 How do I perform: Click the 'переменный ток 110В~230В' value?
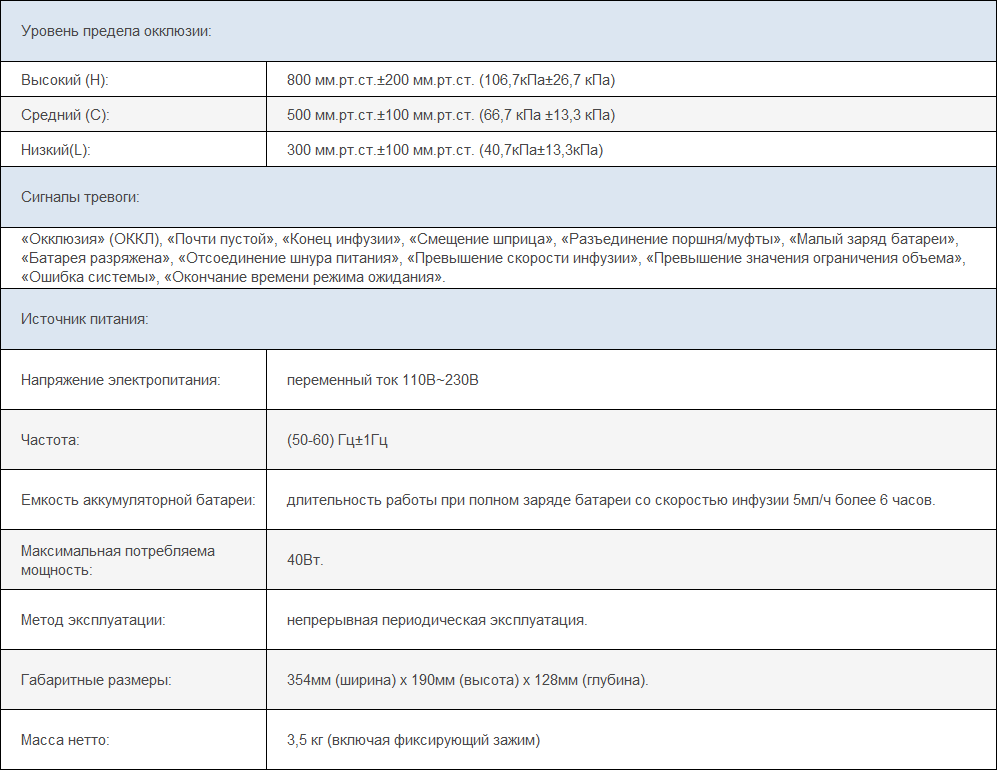tap(383, 380)
